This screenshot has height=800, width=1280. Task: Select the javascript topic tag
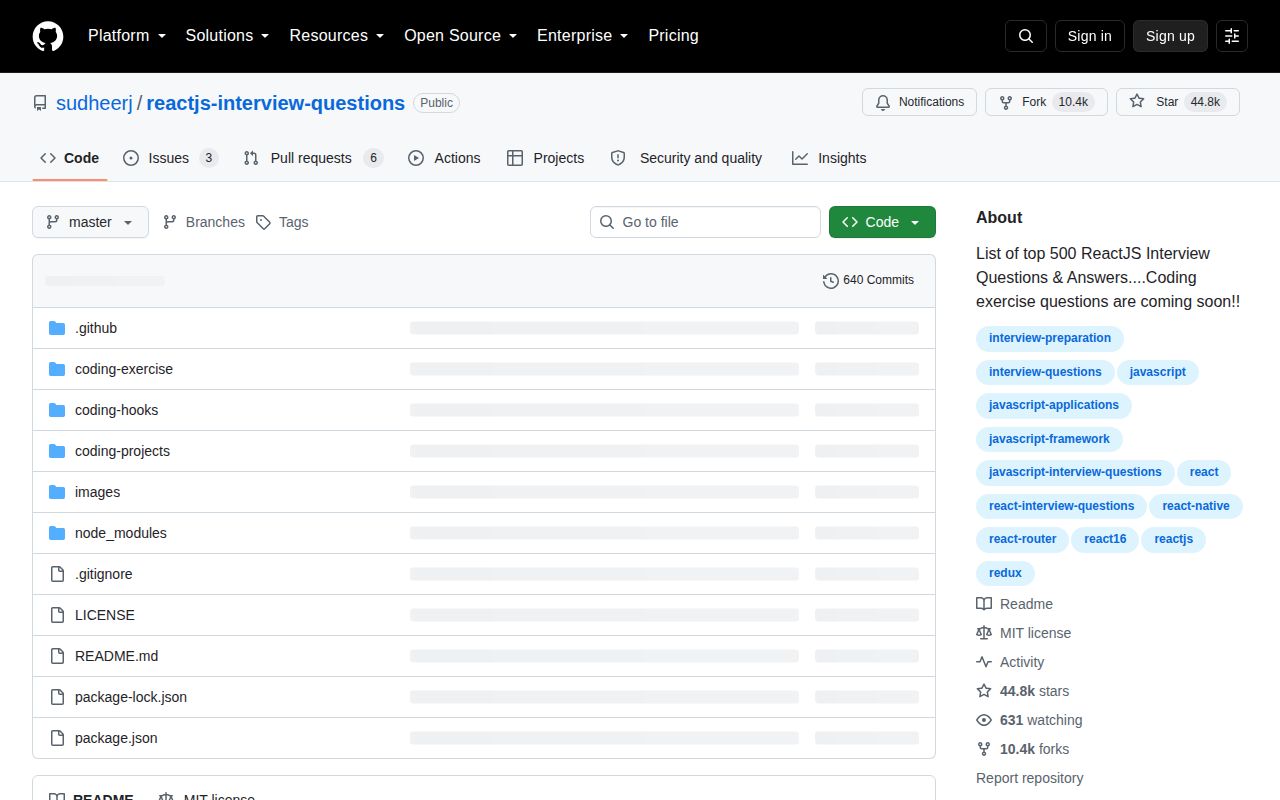(x=1158, y=372)
